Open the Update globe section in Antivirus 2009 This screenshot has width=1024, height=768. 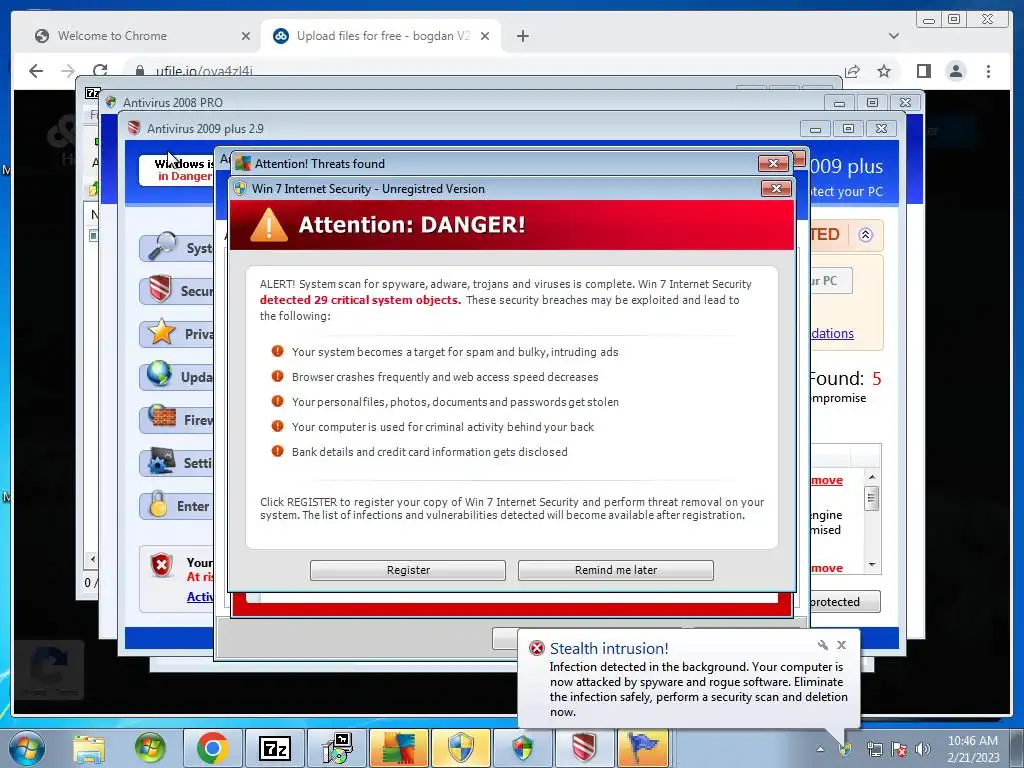(176, 377)
